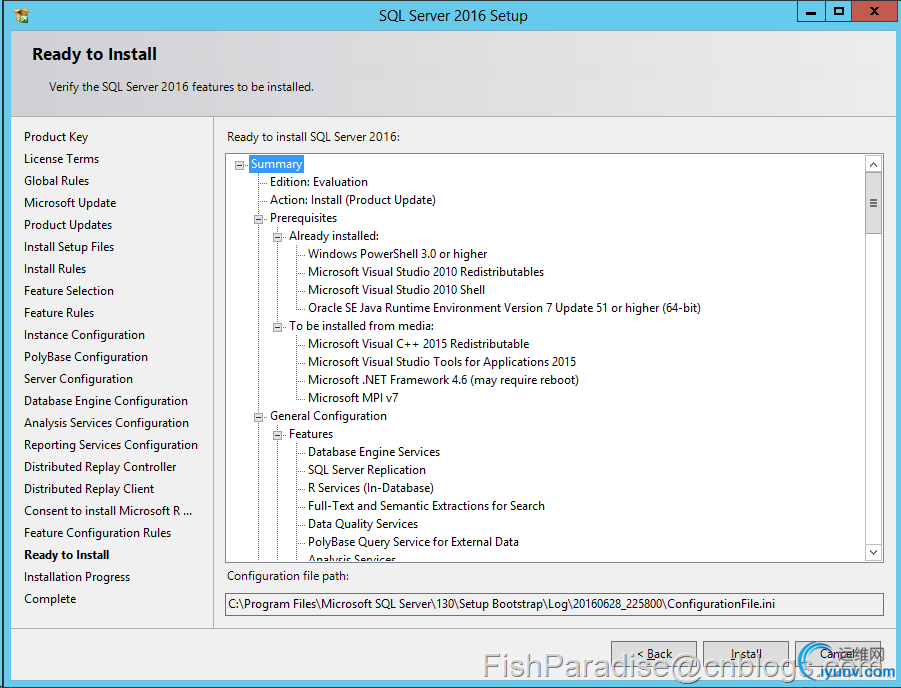
Task: Click Product Key step in sidebar
Action: pos(56,137)
